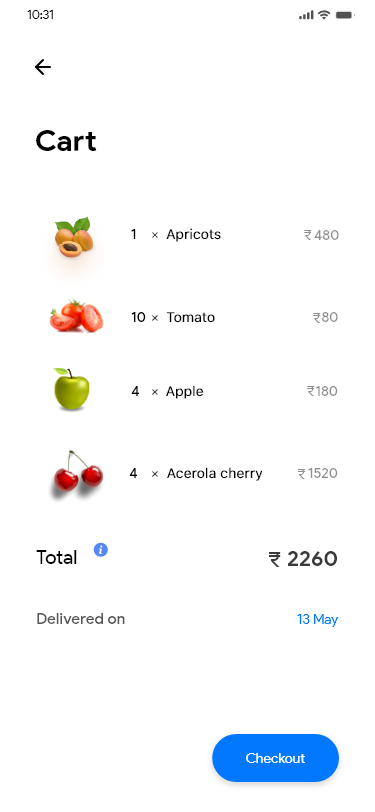Tap the quantity 10 for Tomato
This screenshot has width=375, height=812.
pyautogui.click(x=138, y=317)
